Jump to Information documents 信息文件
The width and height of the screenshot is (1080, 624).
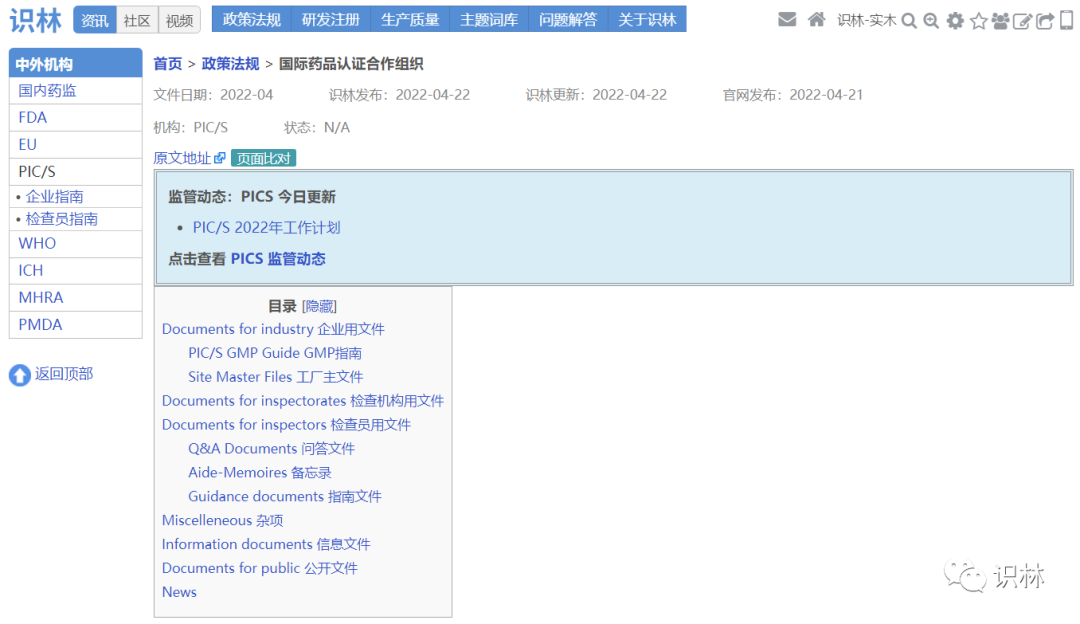pos(266,545)
